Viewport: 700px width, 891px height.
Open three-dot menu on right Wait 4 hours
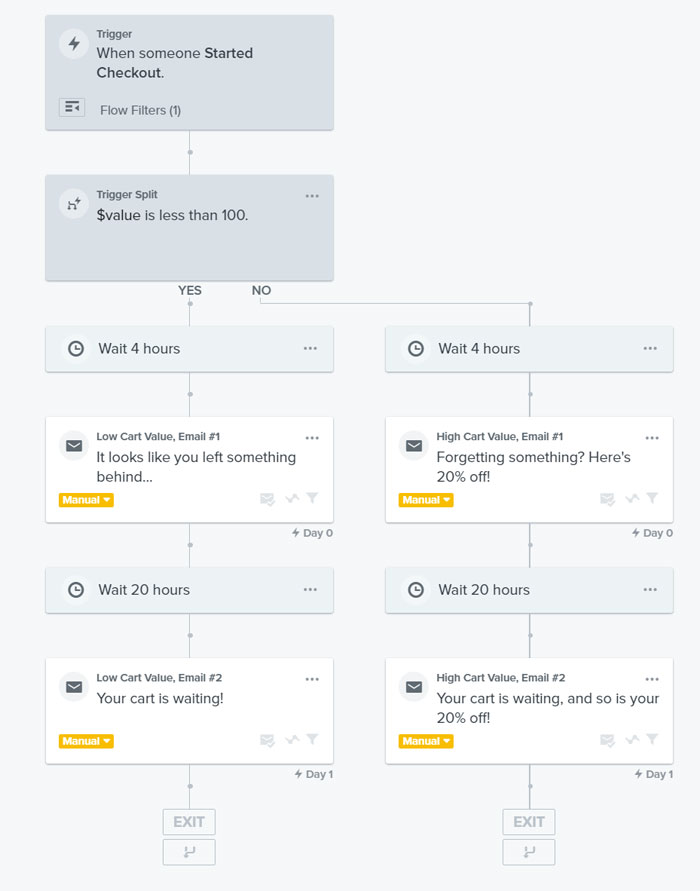click(x=650, y=348)
